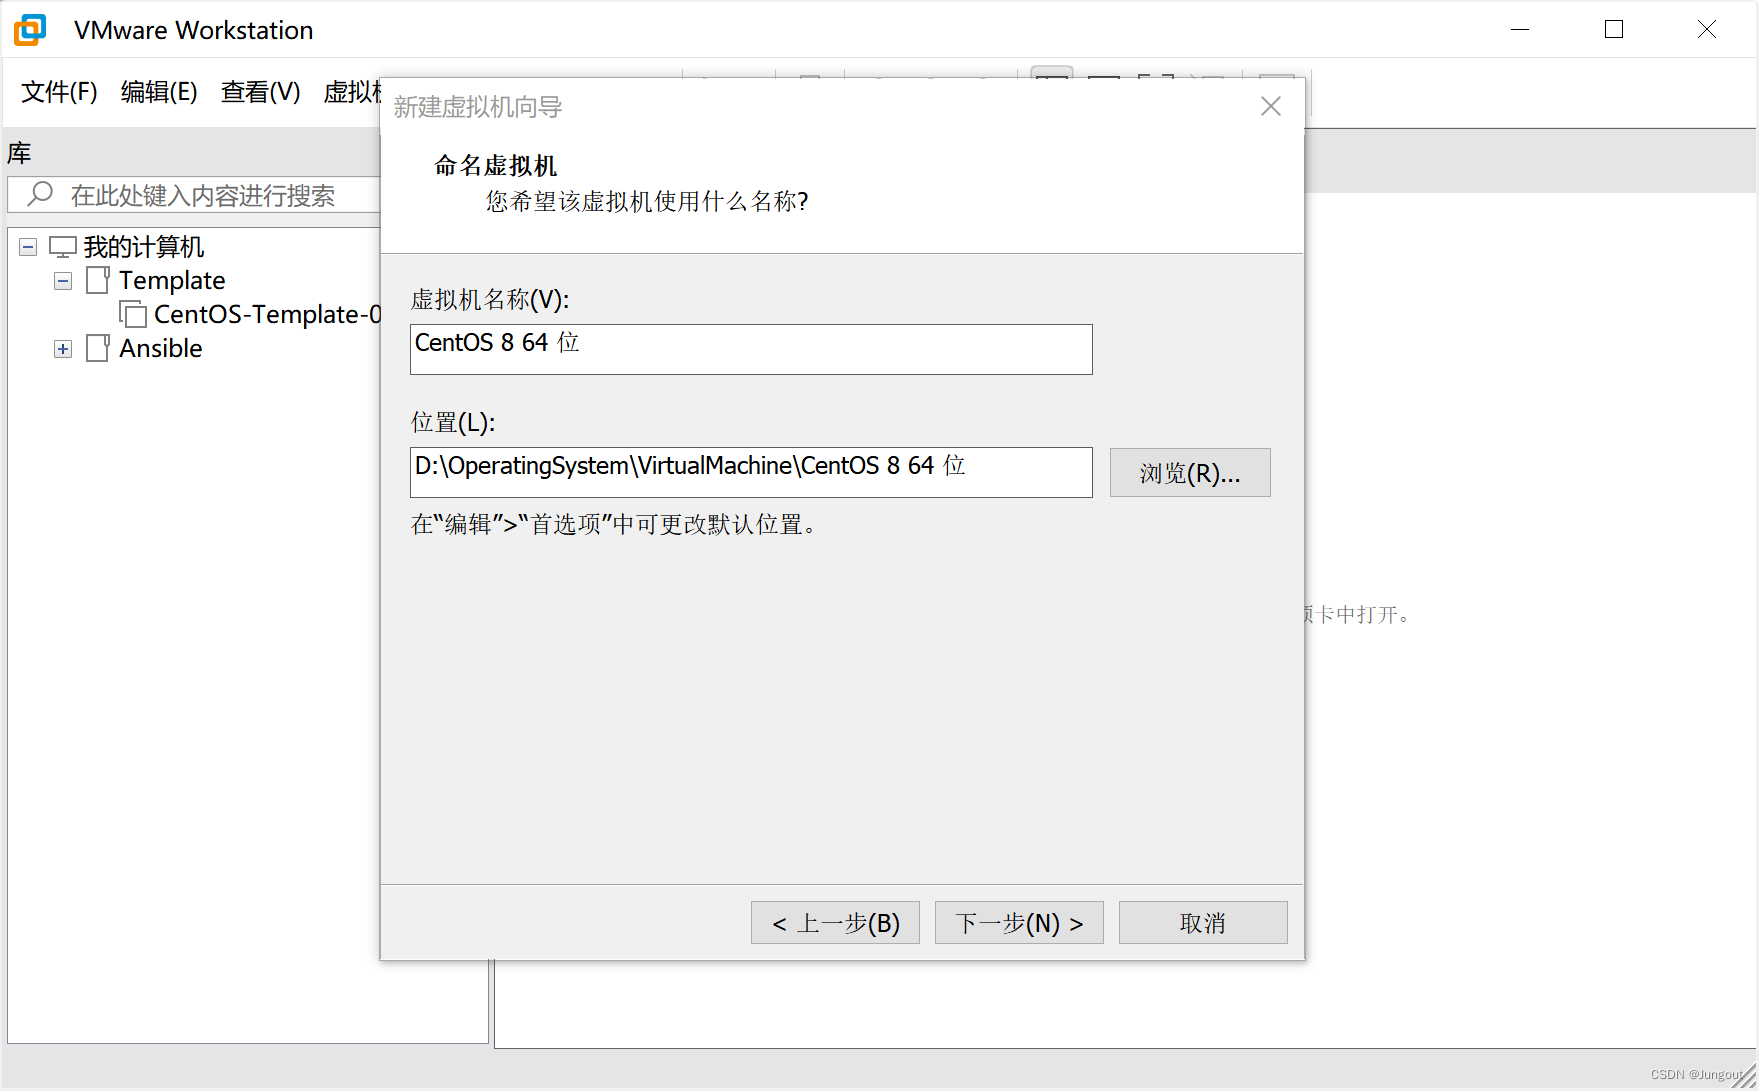The height and width of the screenshot is (1091, 1759).
Task: Select the Ansible tree item label
Action: point(161,348)
